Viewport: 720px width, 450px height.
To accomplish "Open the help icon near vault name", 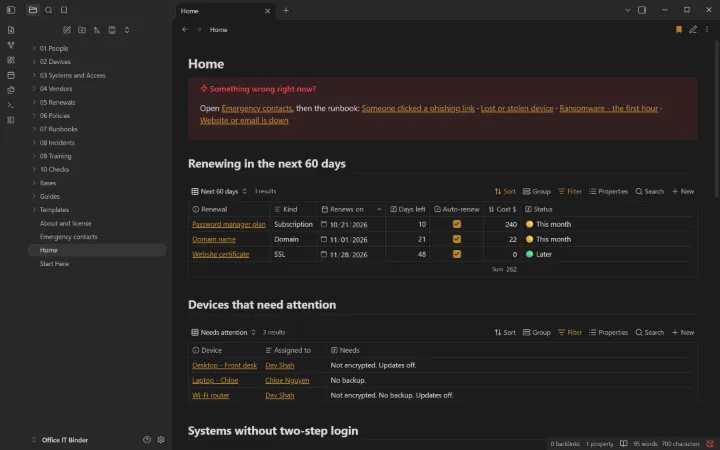I will tap(147, 439).
